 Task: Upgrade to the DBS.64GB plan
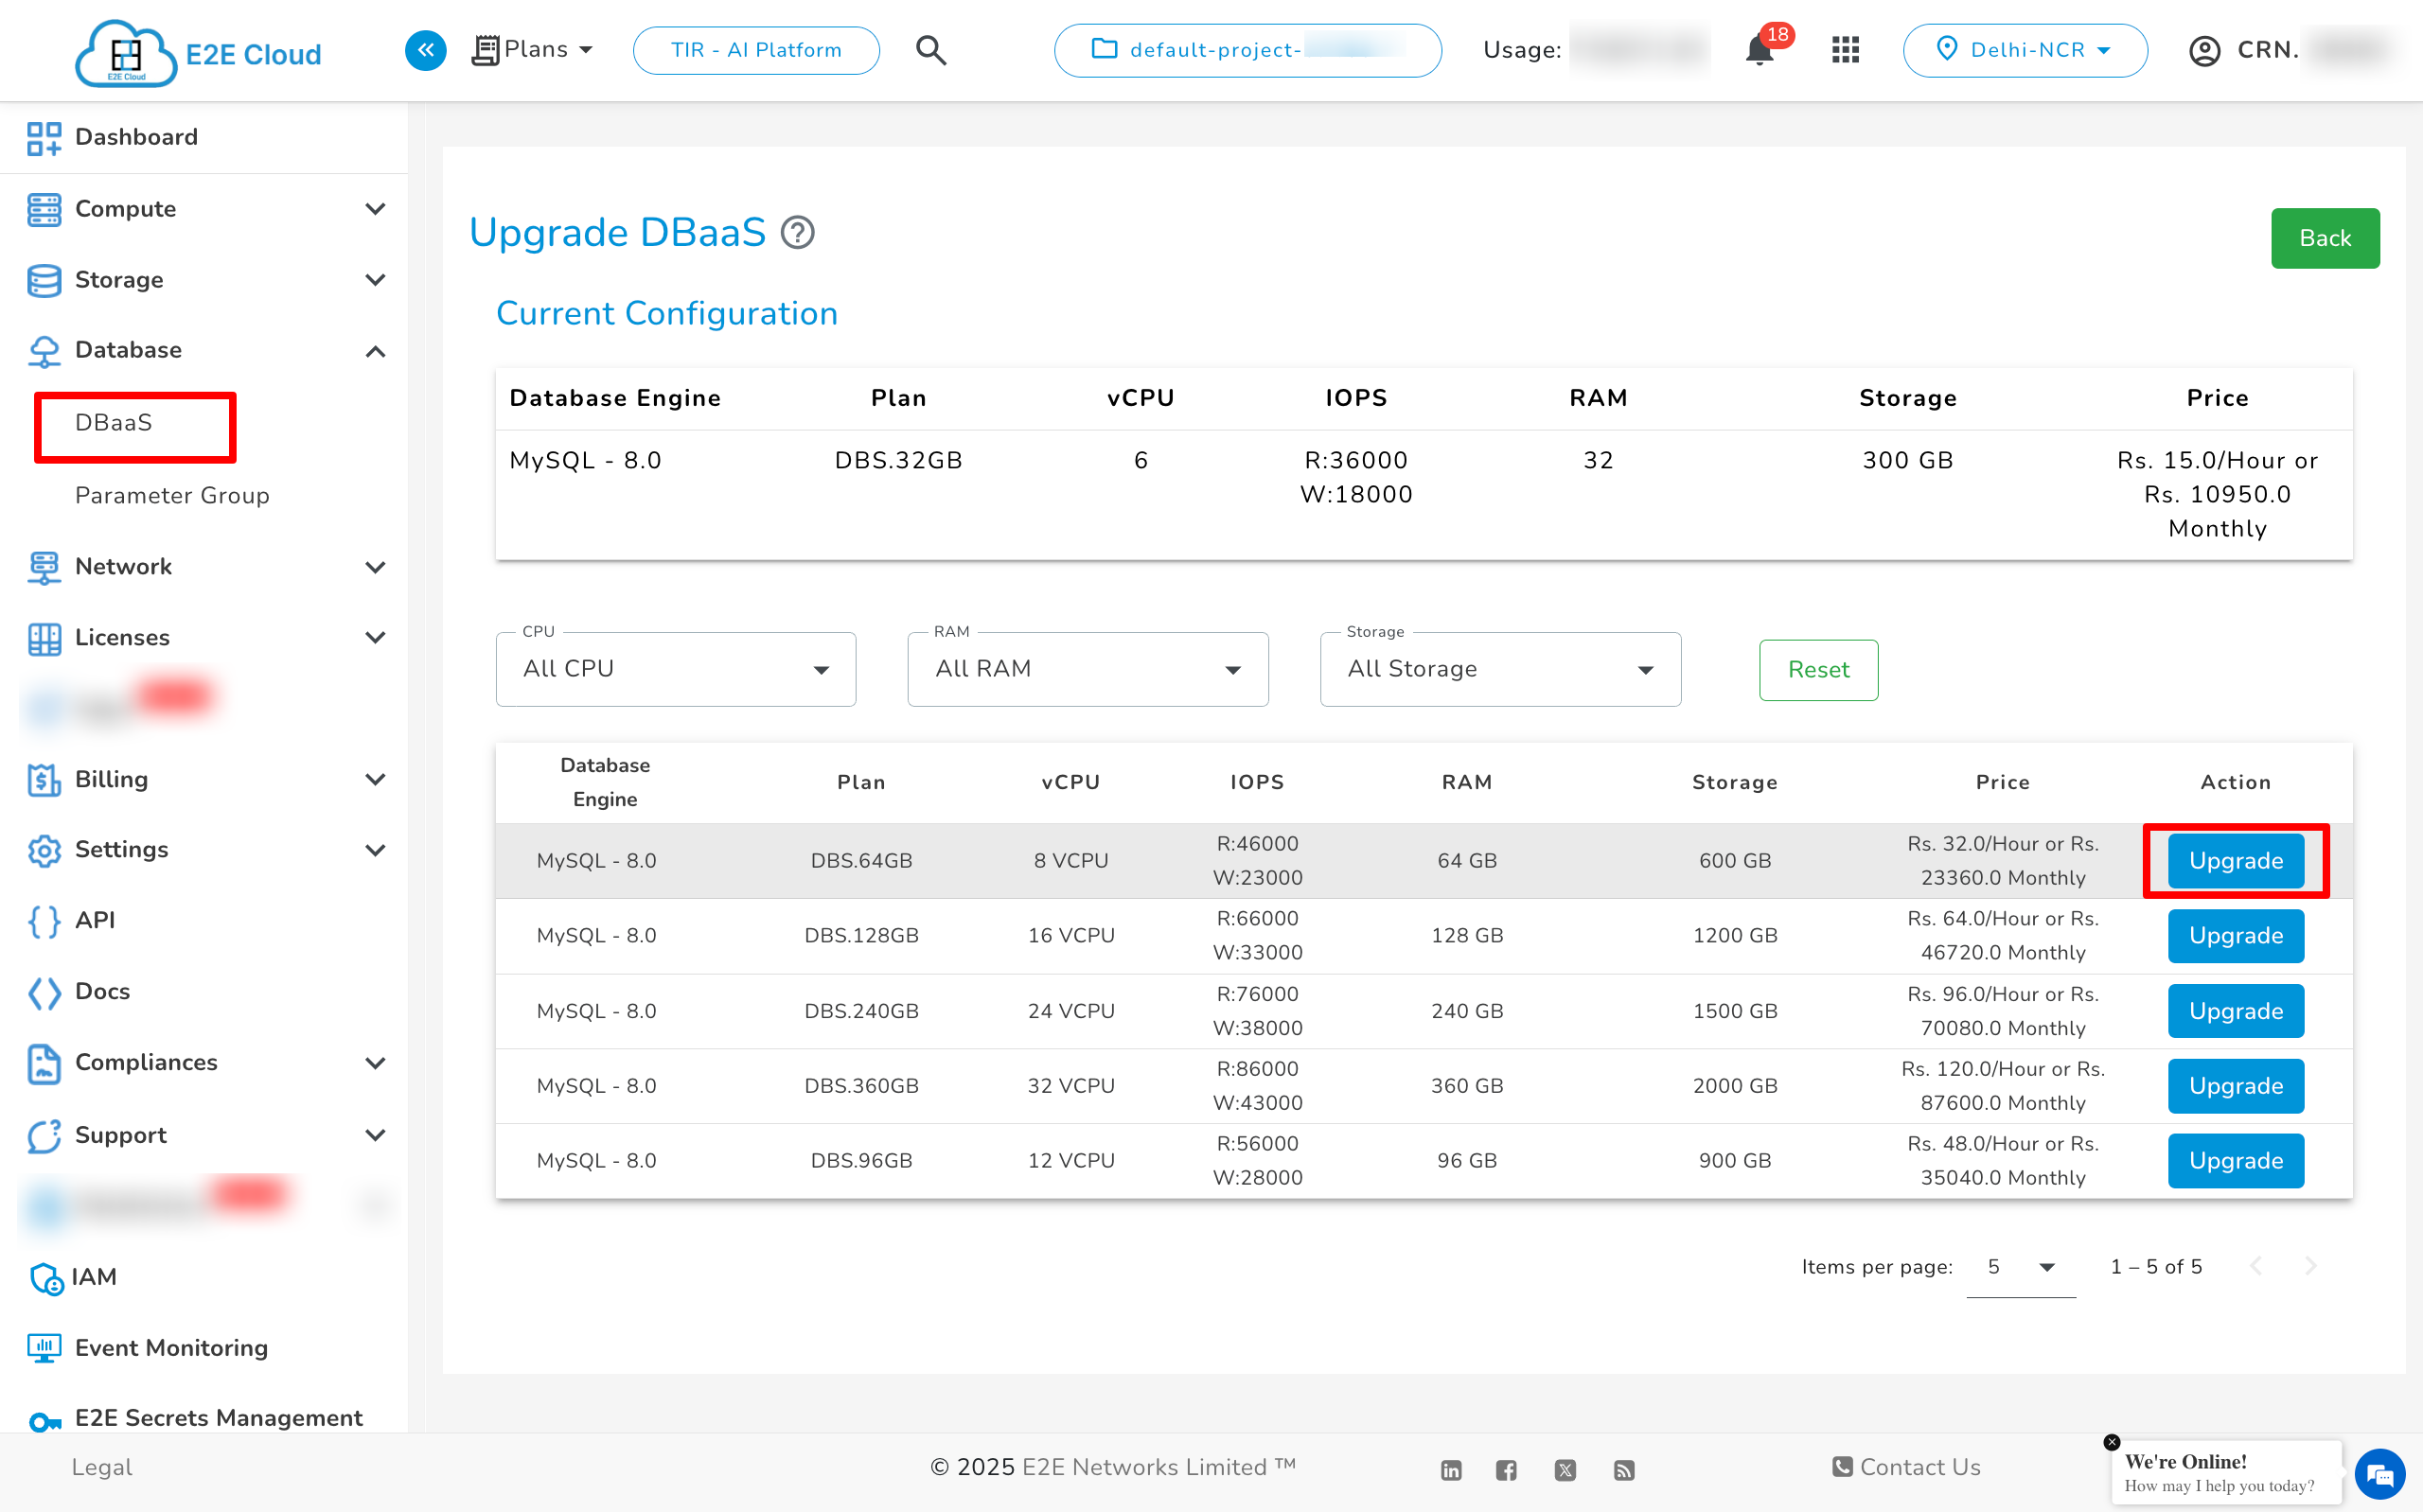[x=2236, y=860]
